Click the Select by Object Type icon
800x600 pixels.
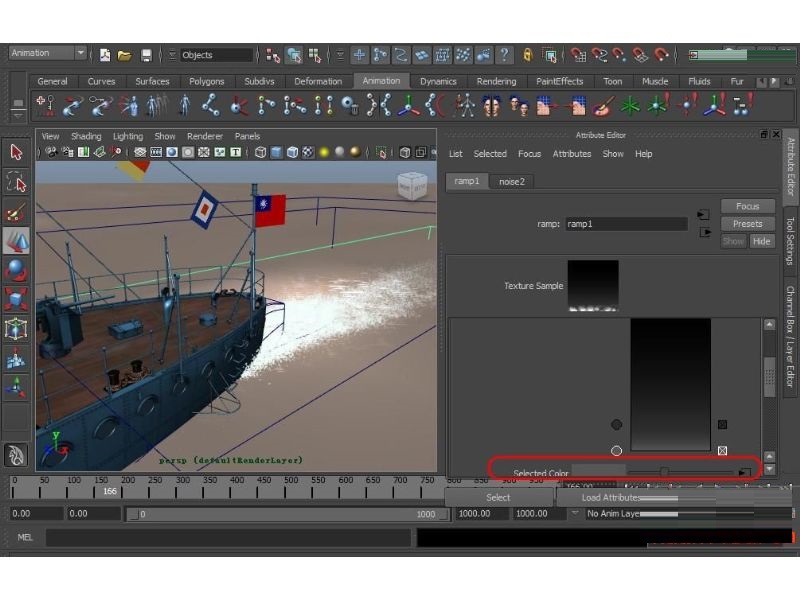pos(294,55)
